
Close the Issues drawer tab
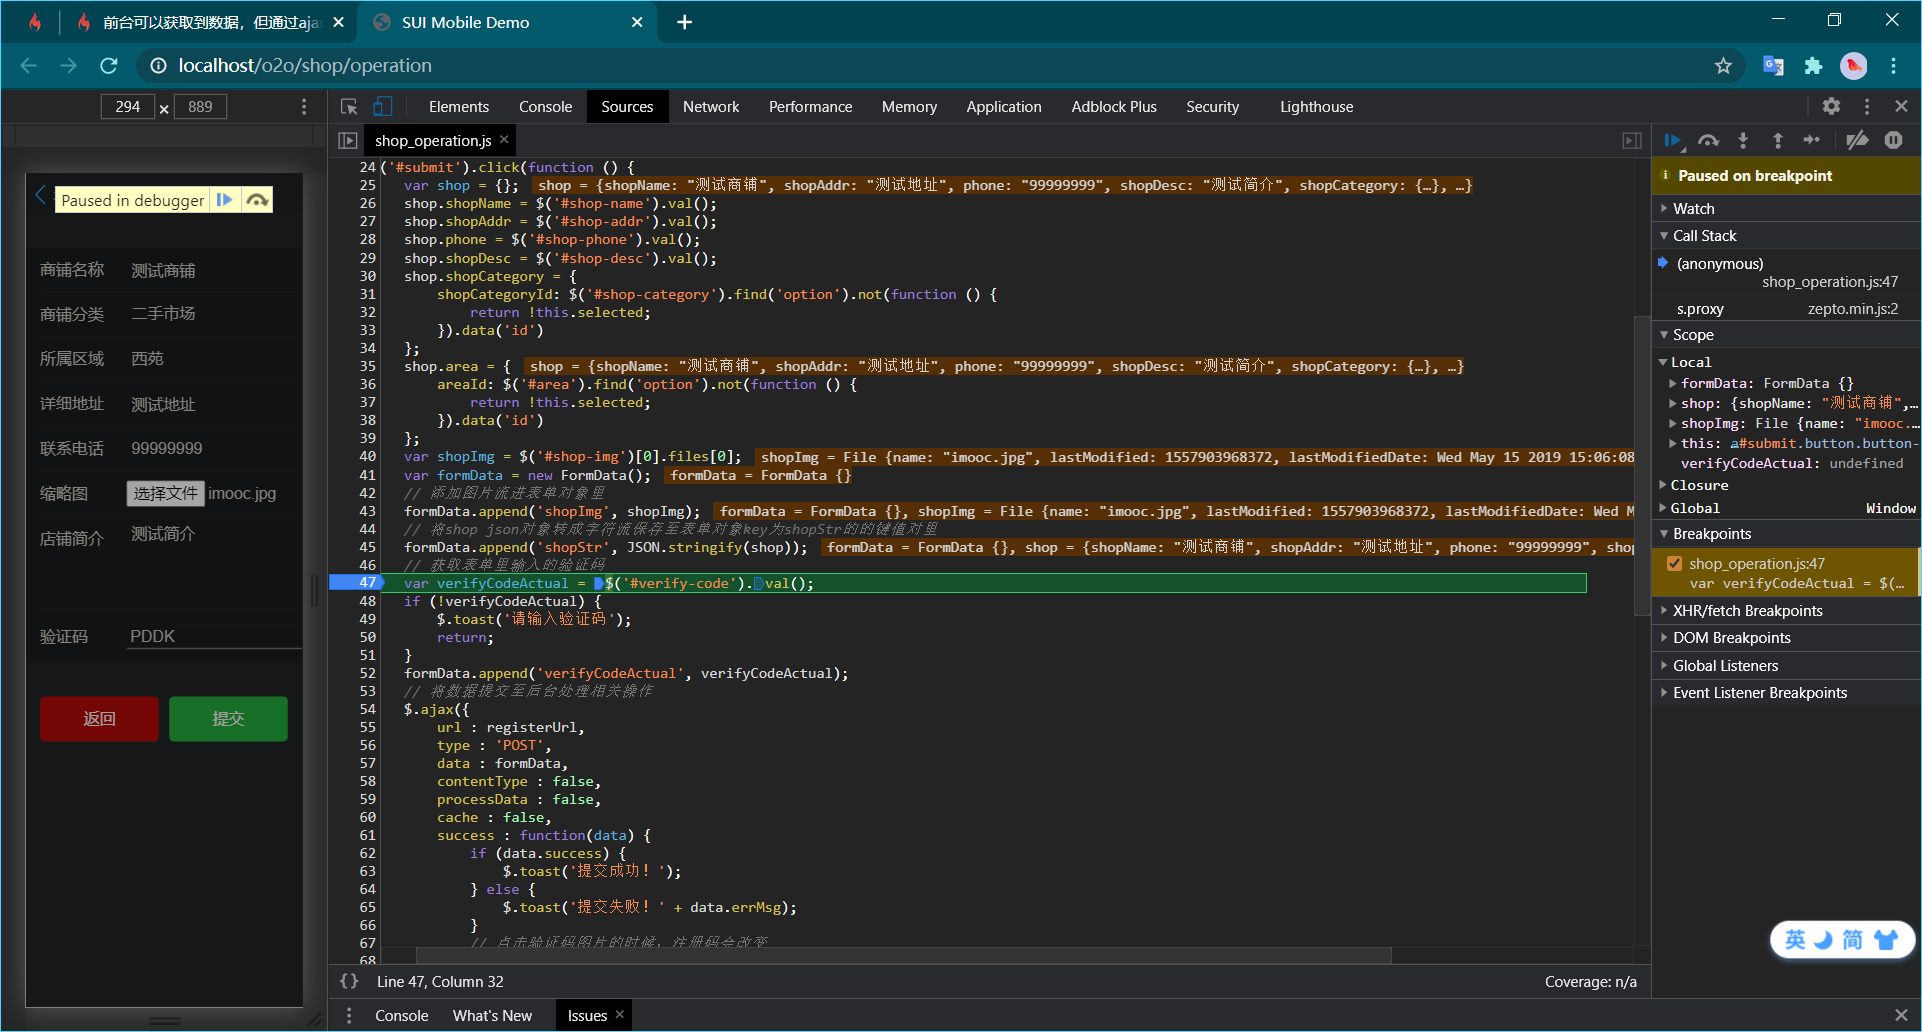pyautogui.click(x=620, y=1014)
